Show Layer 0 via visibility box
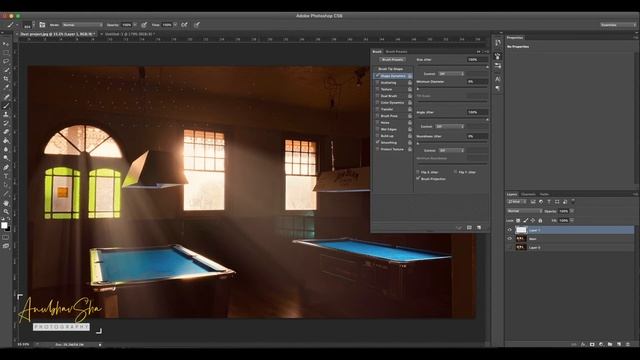This screenshot has height=360, width=640. tap(509, 247)
